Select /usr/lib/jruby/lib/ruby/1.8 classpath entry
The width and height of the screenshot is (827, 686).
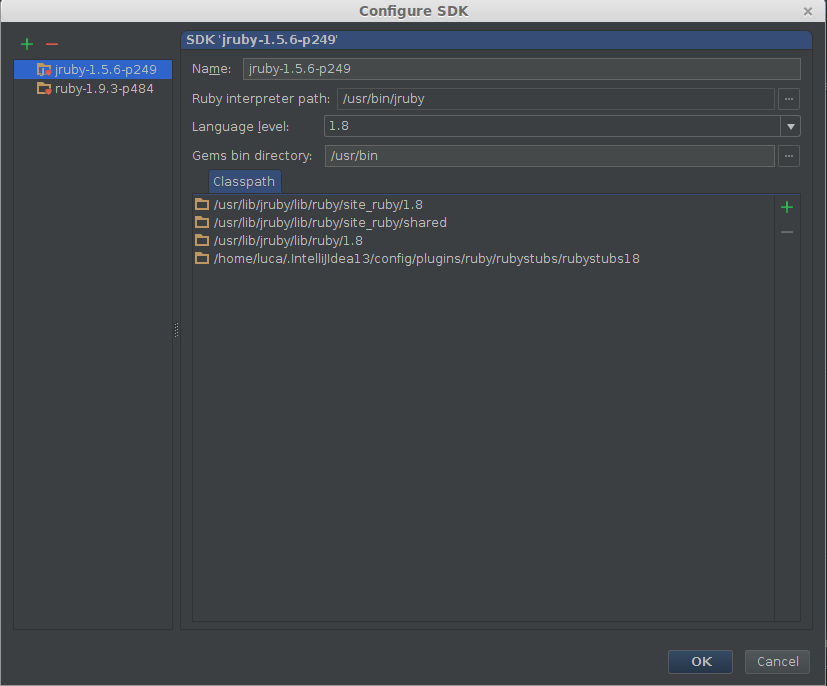tap(483, 240)
